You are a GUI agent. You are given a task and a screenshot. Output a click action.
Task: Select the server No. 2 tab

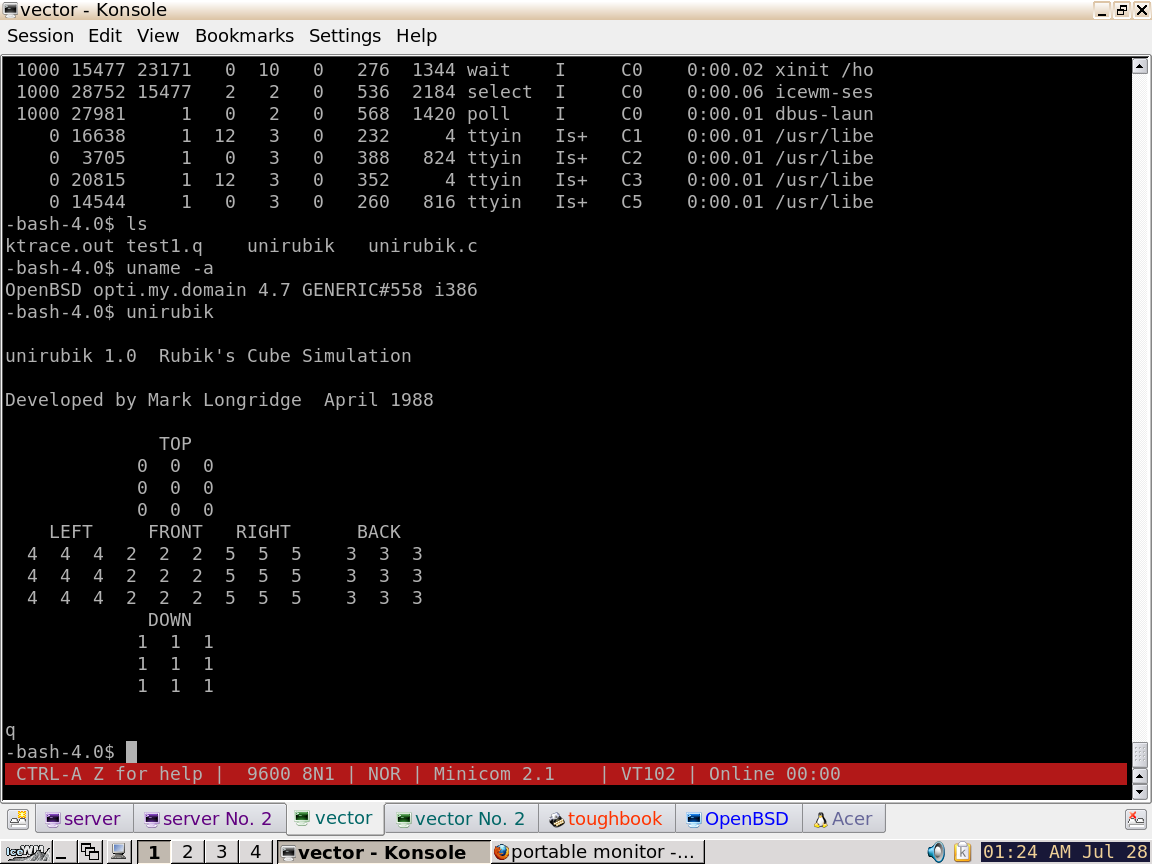tap(209, 819)
